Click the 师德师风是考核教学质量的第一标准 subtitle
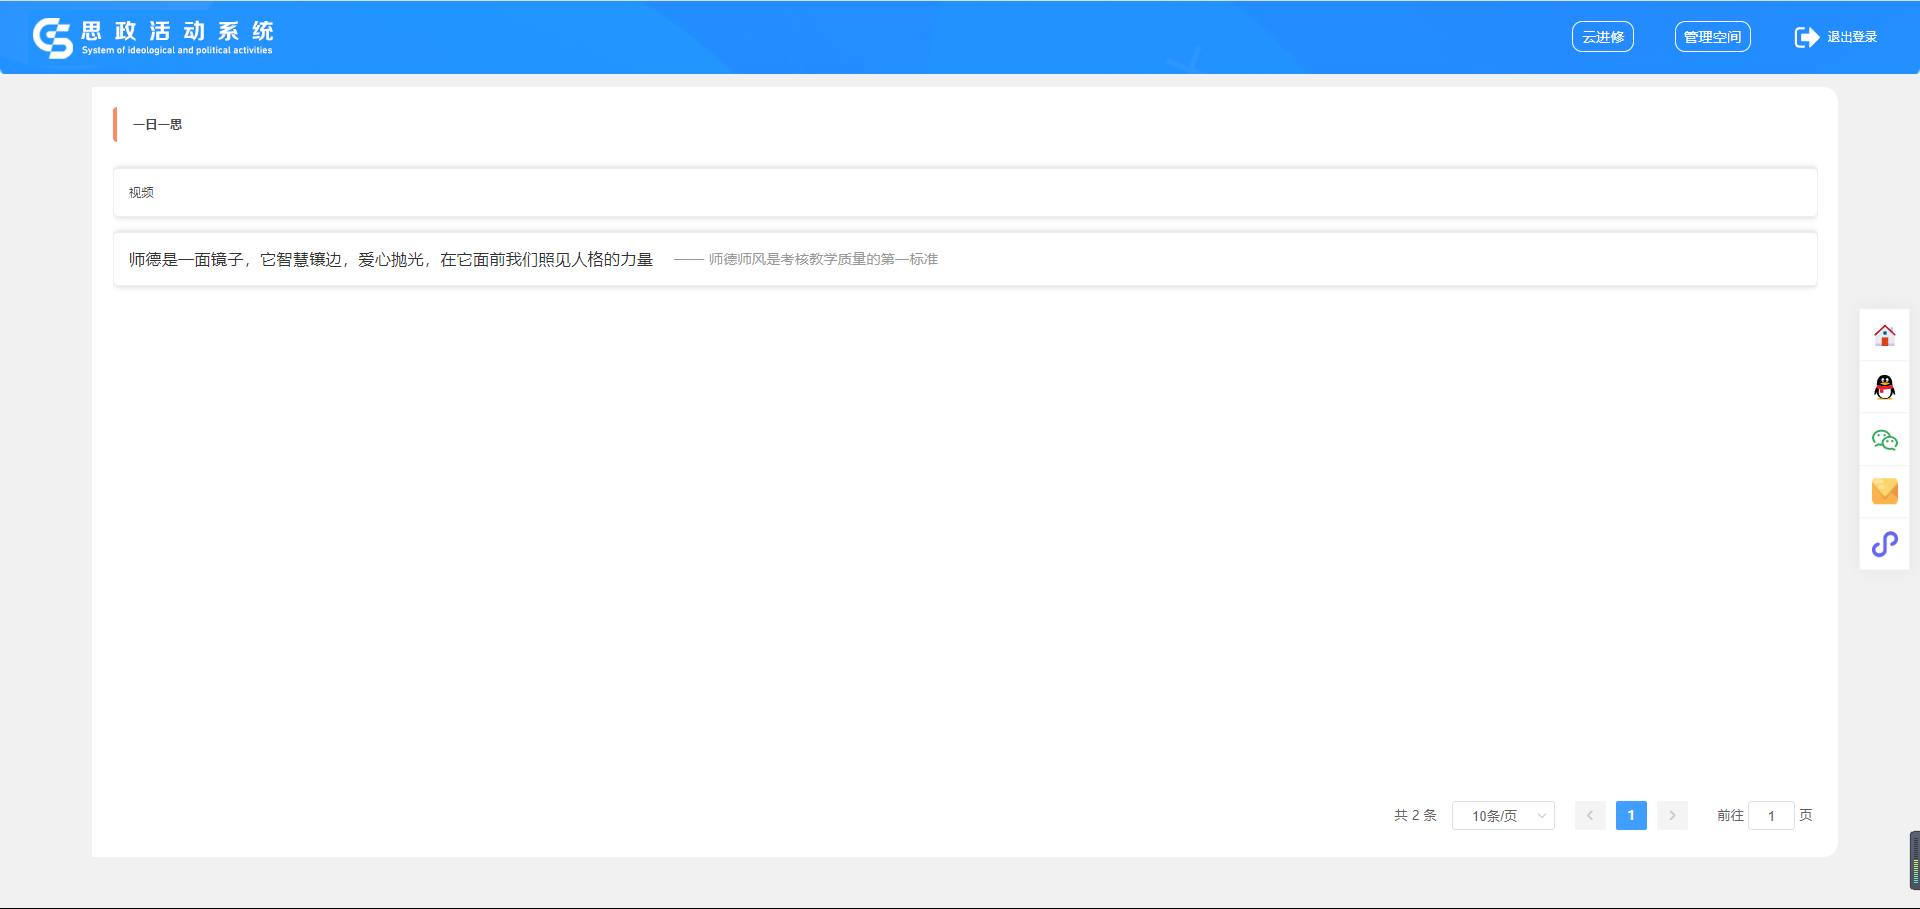Viewport: 1920px width, 909px height. click(823, 260)
